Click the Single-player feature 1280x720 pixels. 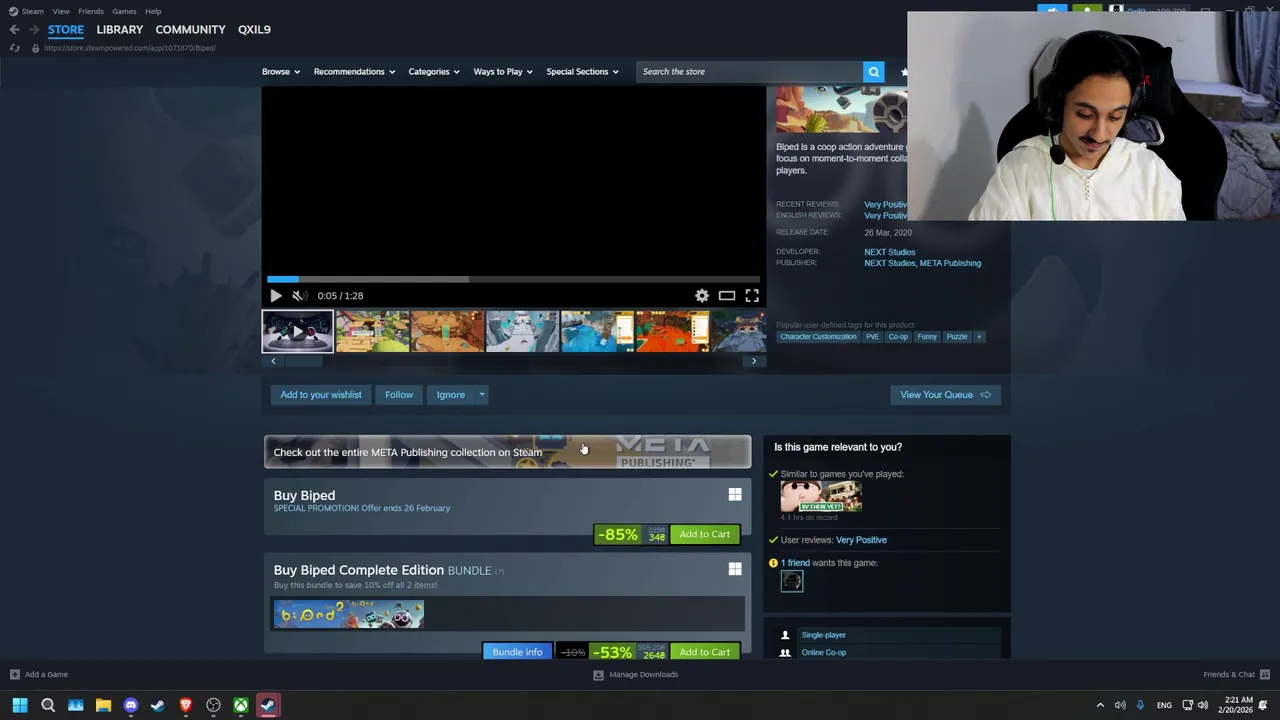coord(823,635)
